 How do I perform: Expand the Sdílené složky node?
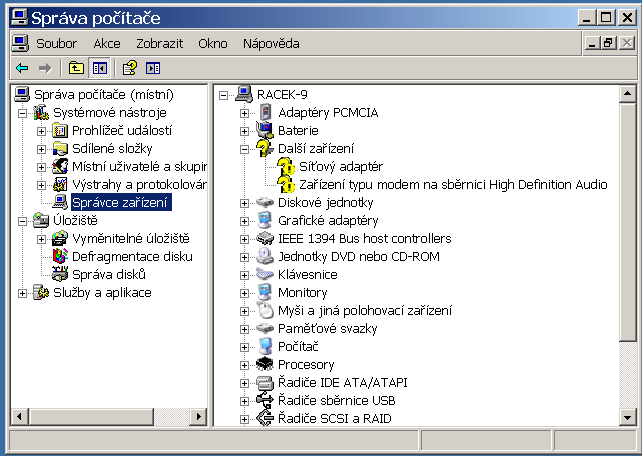[x=41, y=149]
